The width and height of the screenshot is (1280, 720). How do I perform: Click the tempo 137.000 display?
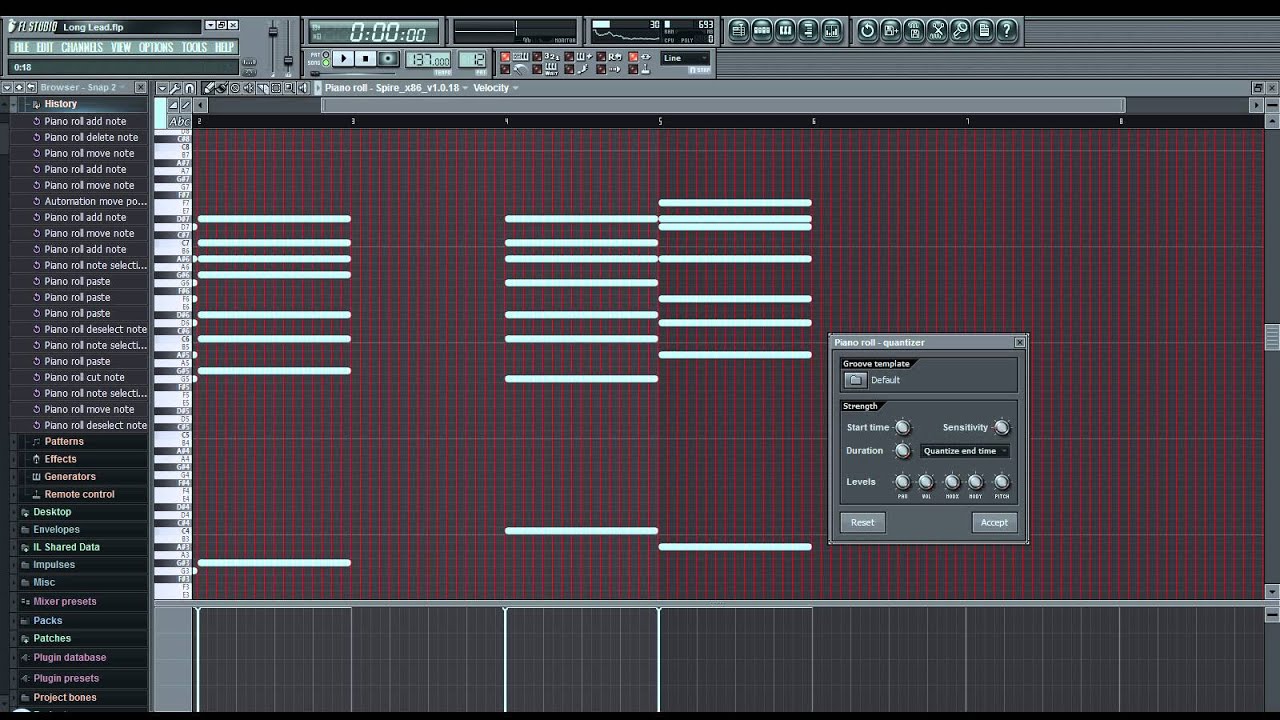[428, 60]
